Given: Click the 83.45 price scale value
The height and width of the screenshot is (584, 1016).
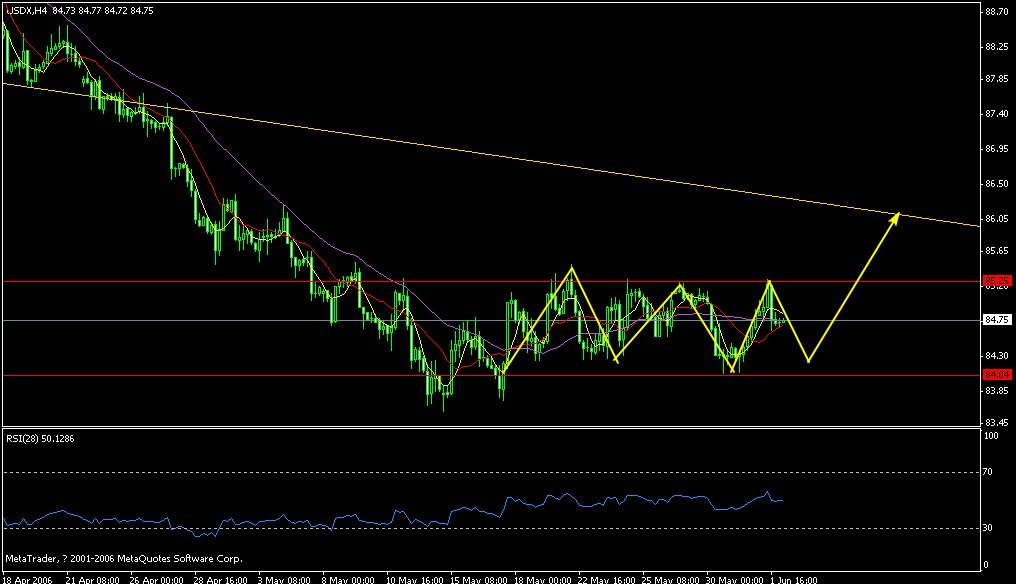Looking at the screenshot, I should click(x=997, y=423).
